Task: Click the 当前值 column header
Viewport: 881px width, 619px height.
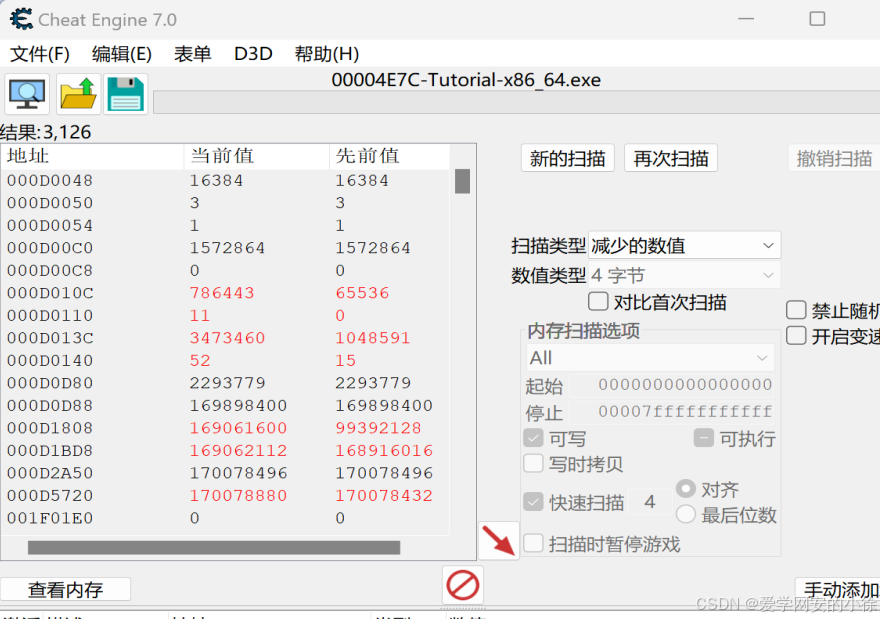Action: (x=257, y=156)
